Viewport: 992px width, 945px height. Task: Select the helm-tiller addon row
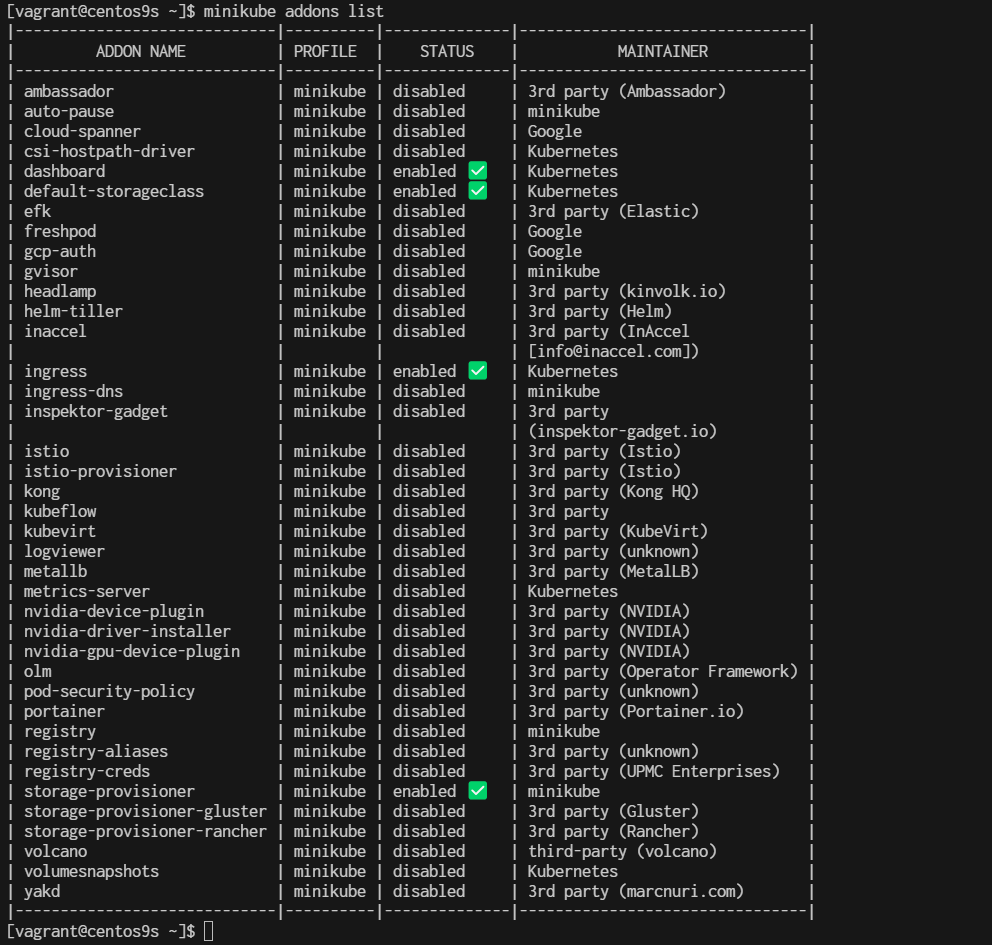[73, 310]
